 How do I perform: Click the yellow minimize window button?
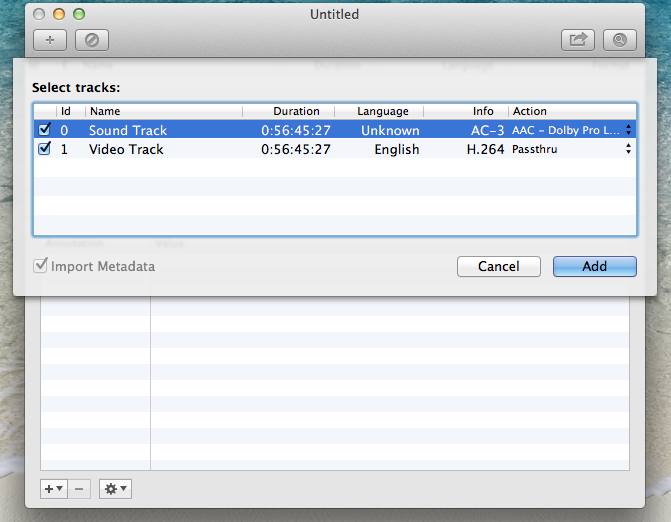(59, 14)
